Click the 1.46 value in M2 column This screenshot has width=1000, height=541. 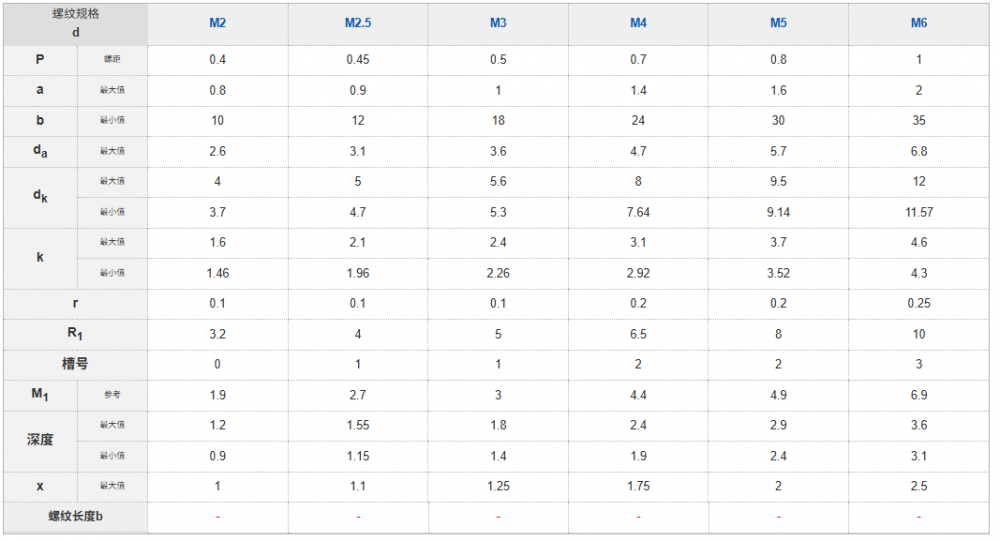coord(217,273)
